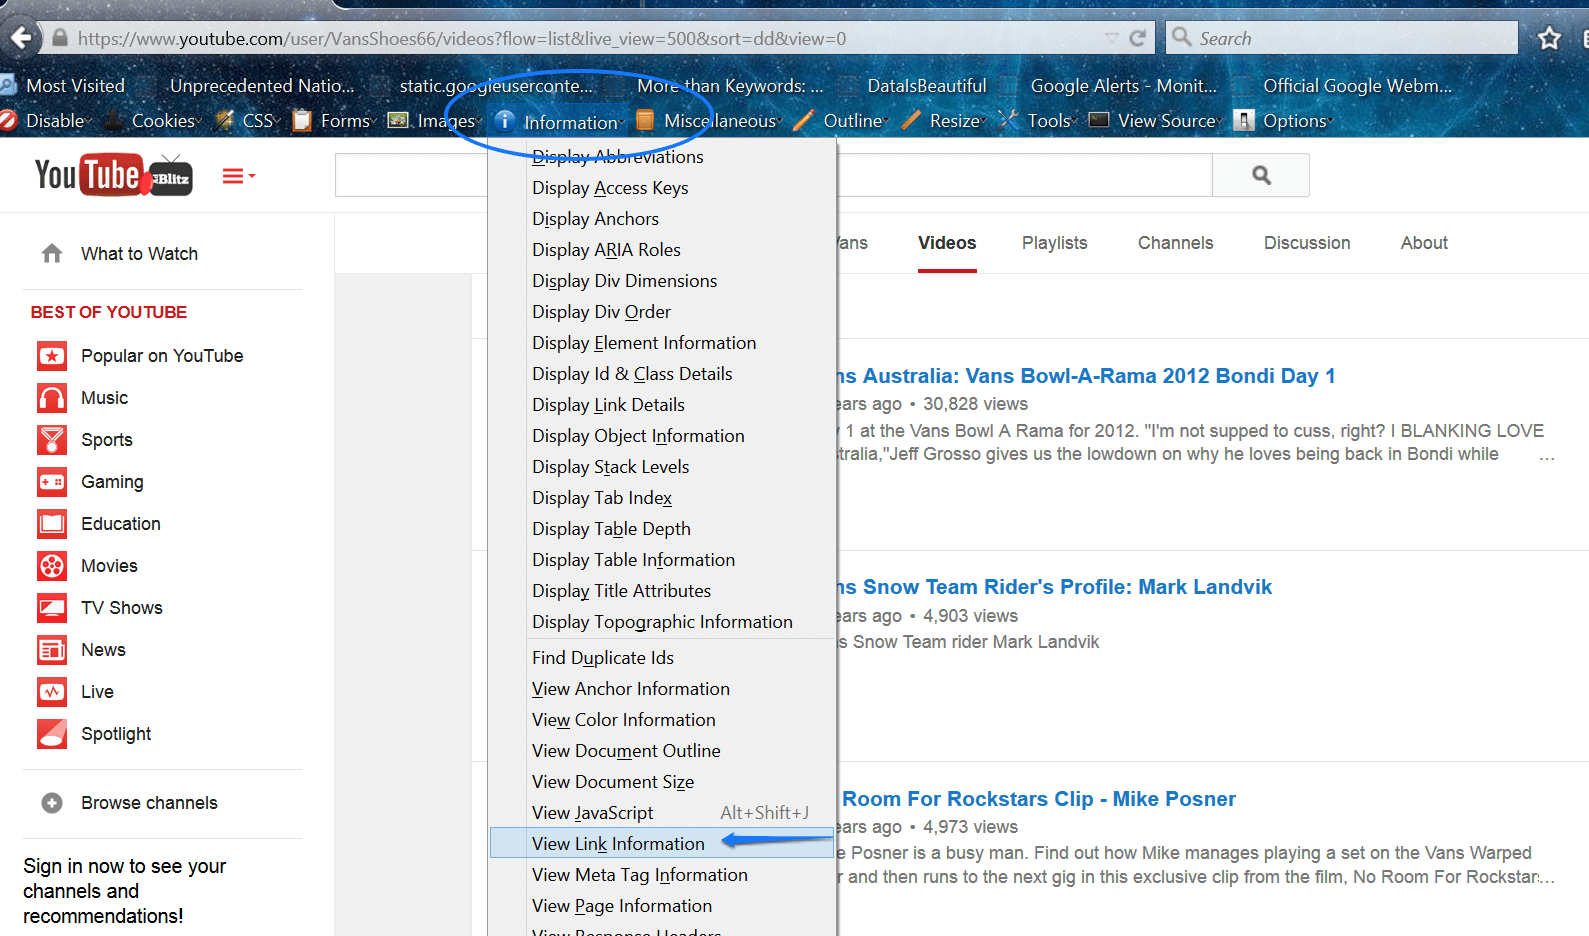Open Snow Team Rider's Profile Mark Landvik link

(1055, 587)
